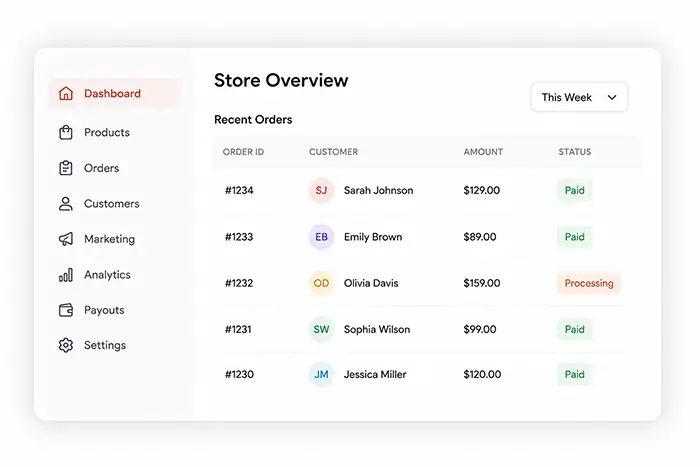Click the AMOUNT column header
Image resolution: width=700 pixels, height=467 pixels.
click(483, 152)
